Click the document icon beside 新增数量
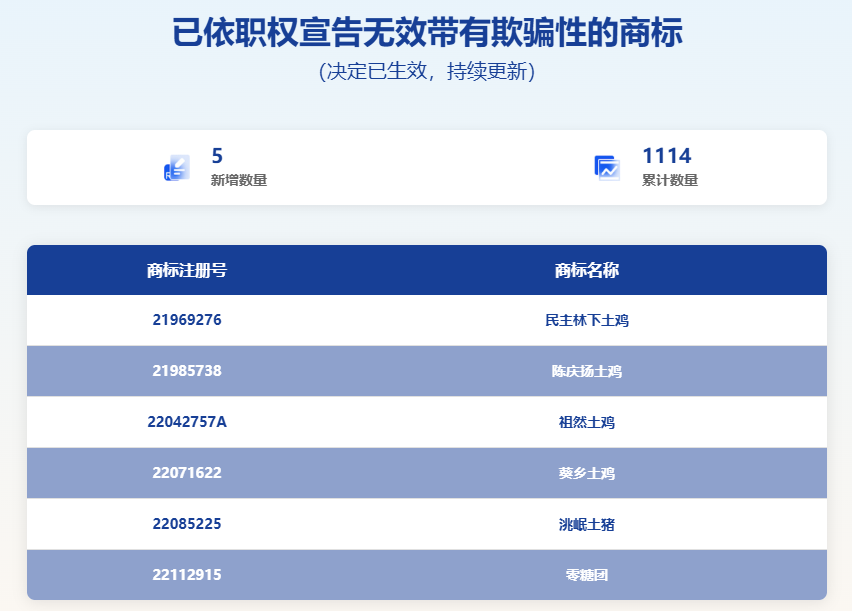 177,168
